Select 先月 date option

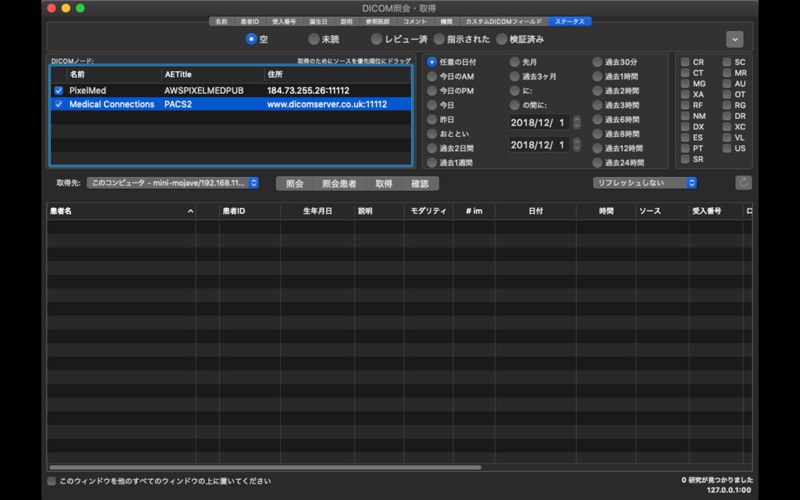tap(515, 62)
